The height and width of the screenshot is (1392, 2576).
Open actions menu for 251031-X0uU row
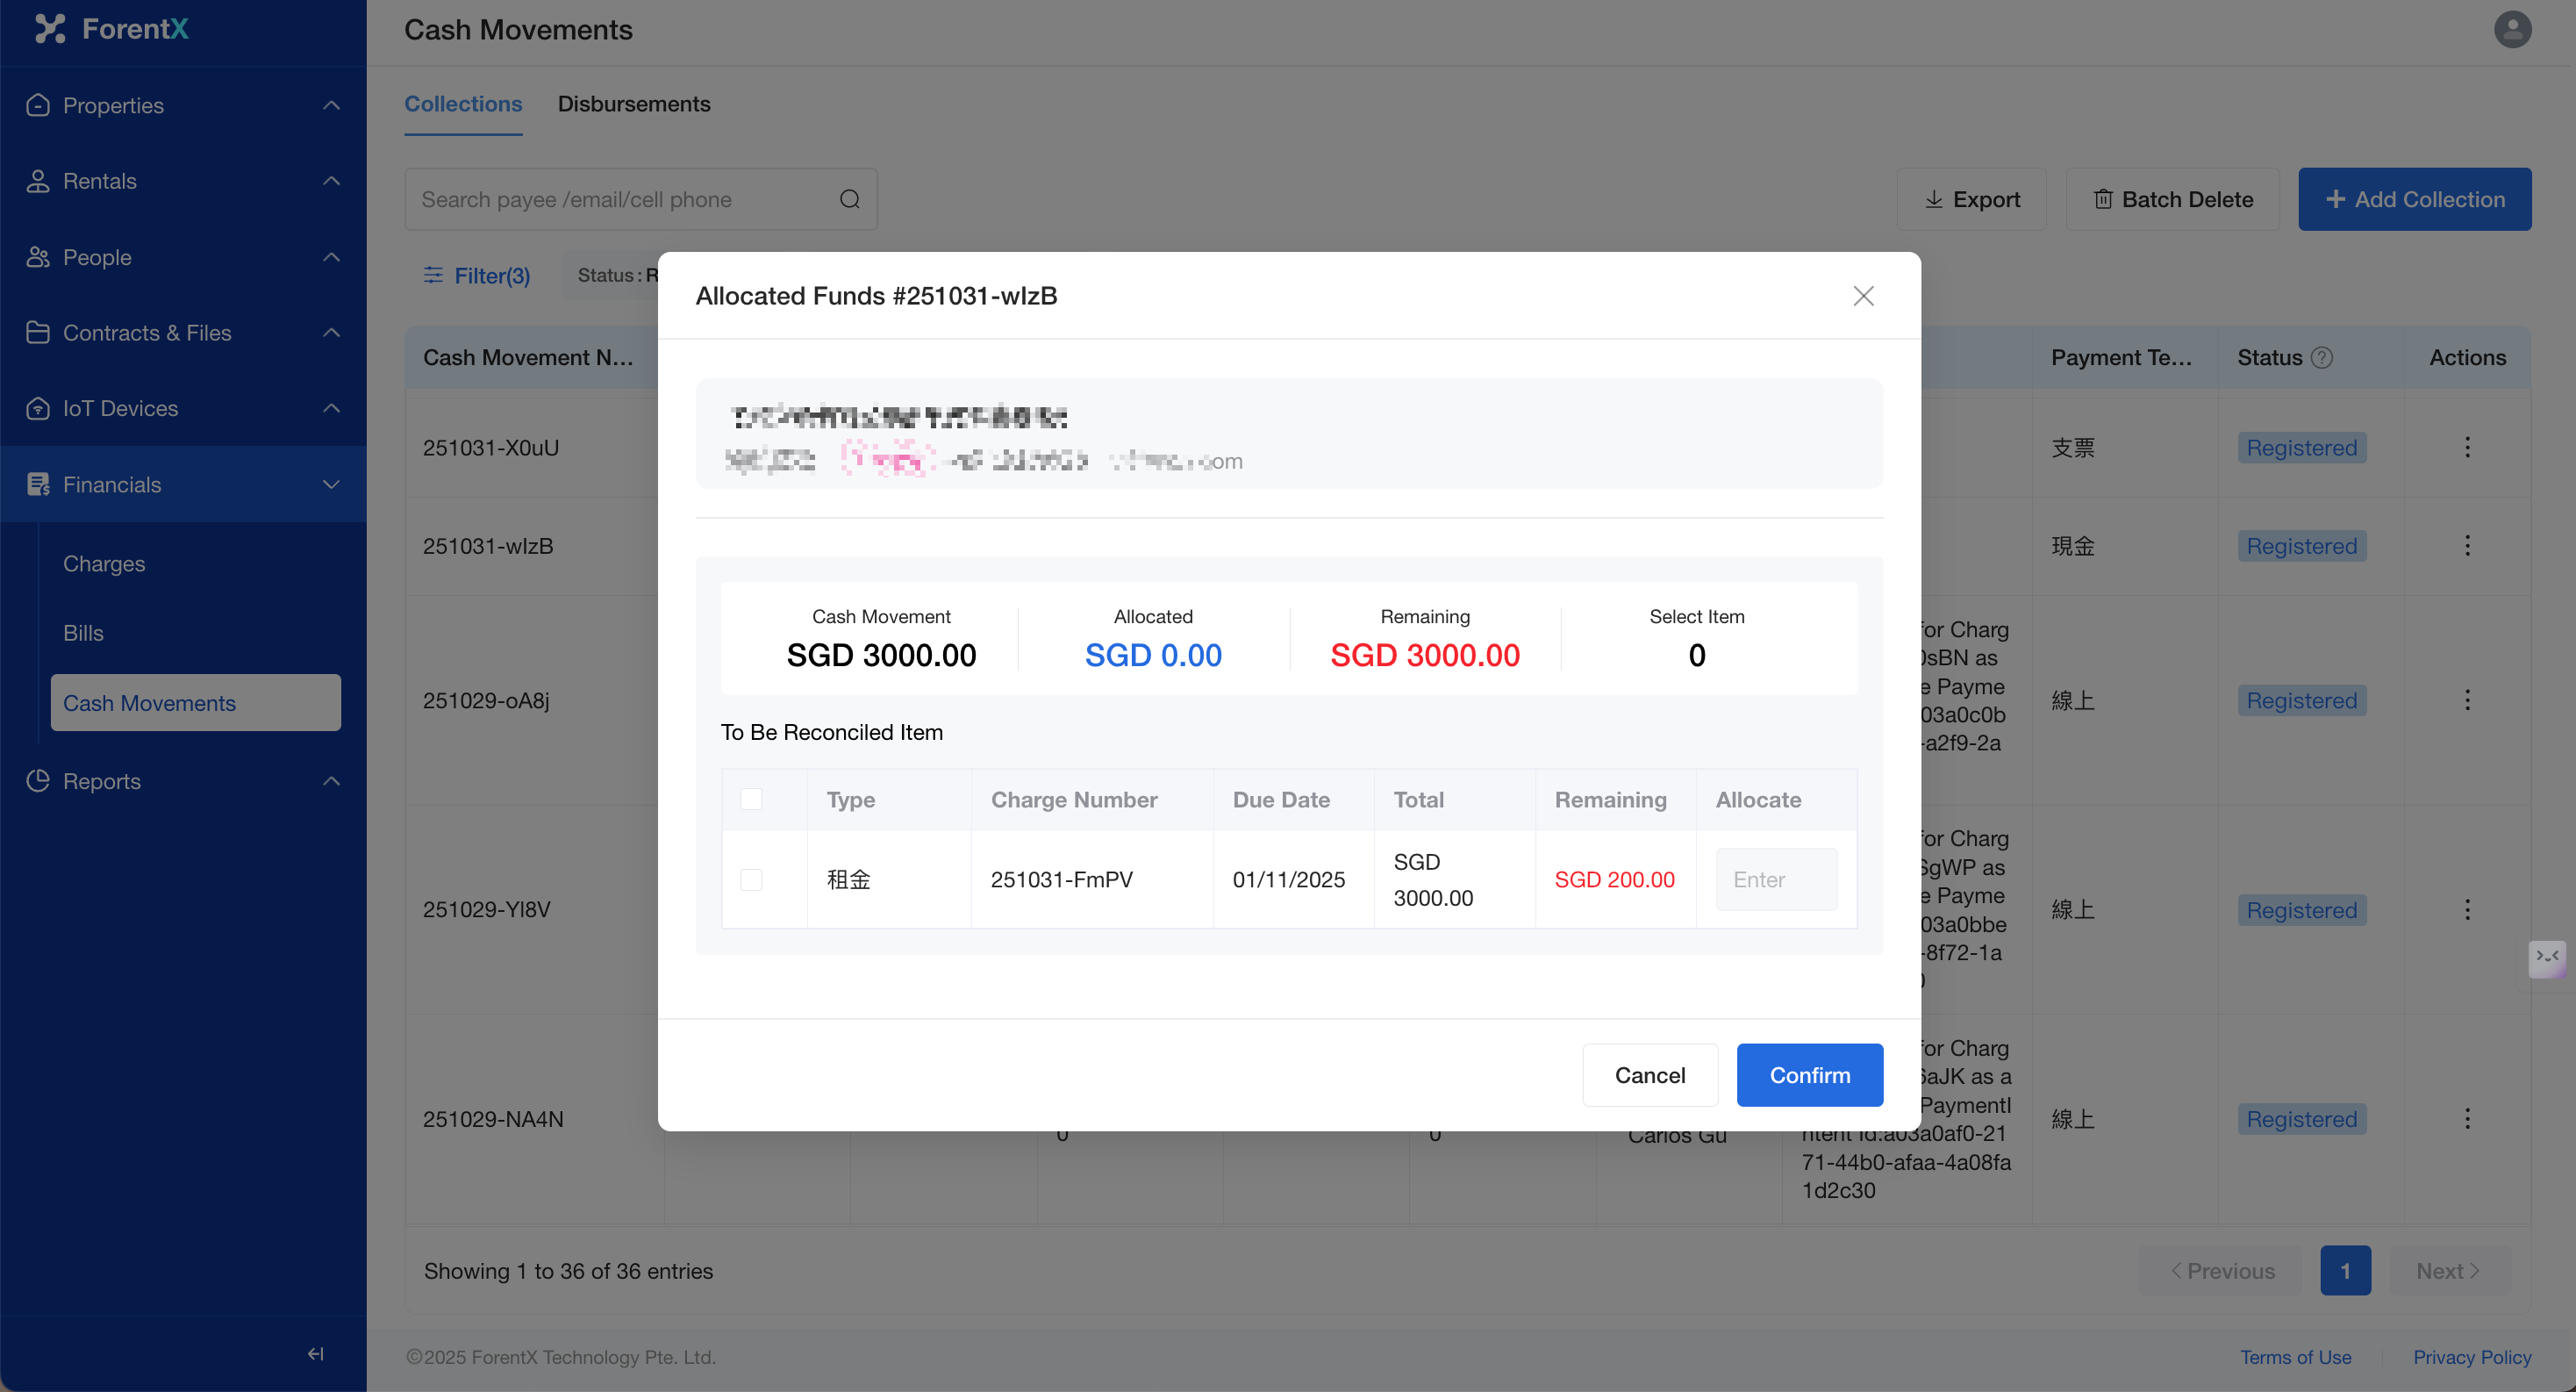coord(2467,447)
